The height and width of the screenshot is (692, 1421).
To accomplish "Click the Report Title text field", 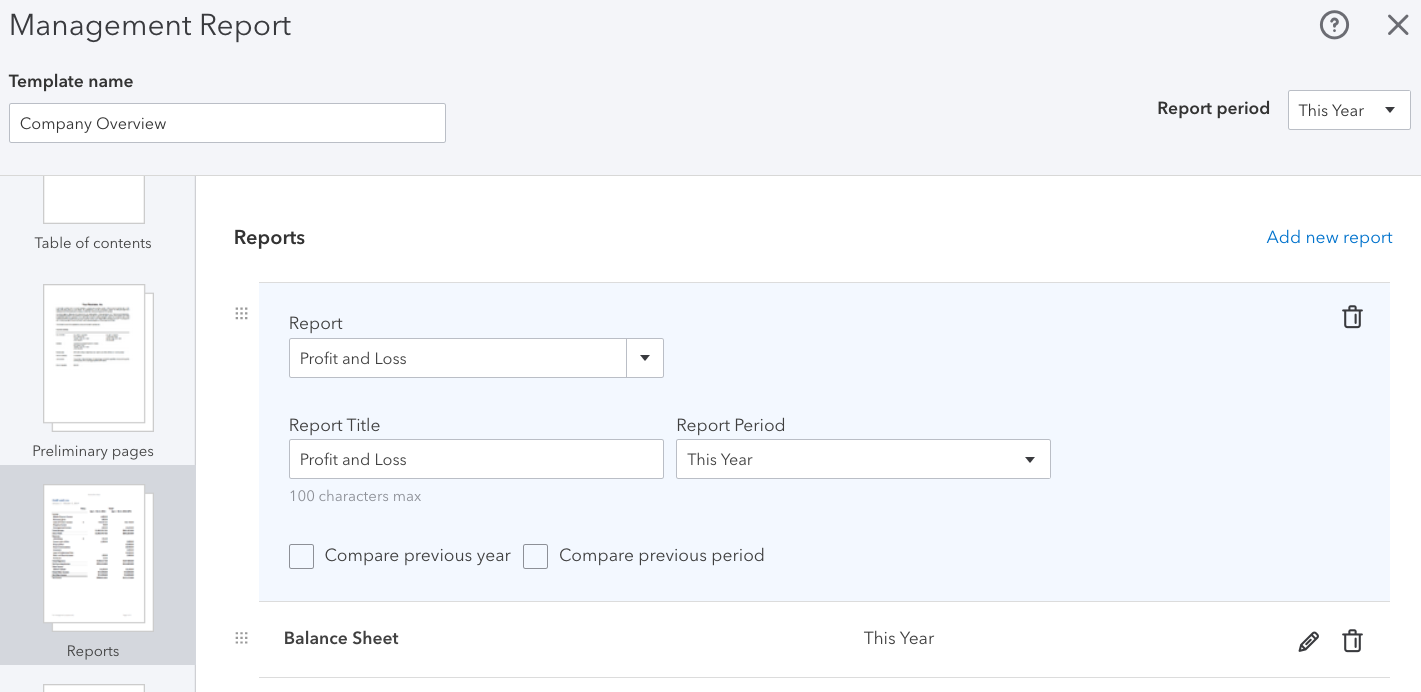I will (x=476, y=459).
